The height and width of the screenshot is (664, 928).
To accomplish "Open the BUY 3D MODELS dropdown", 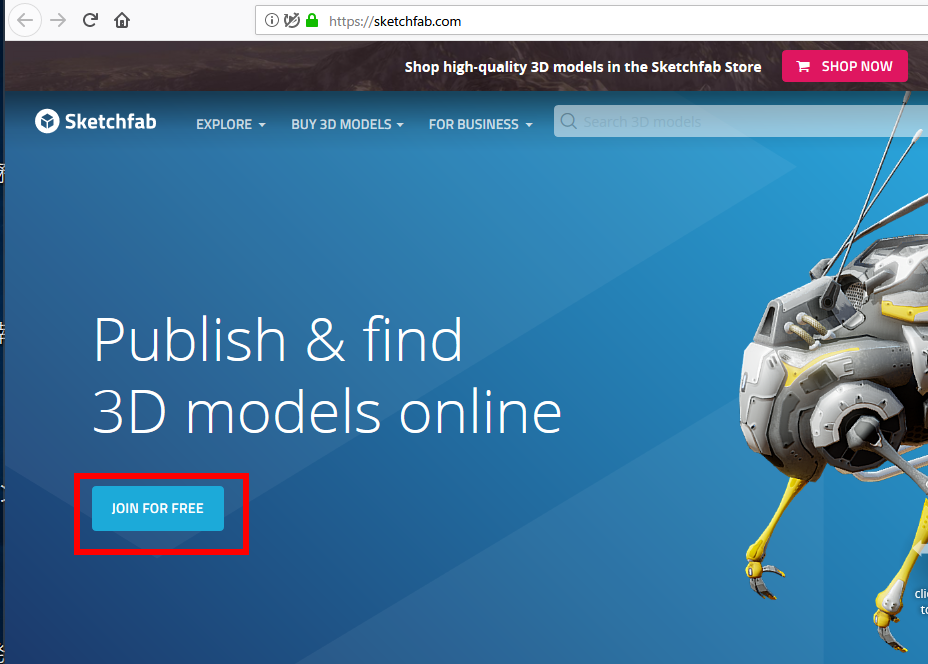I will [347, 124].
